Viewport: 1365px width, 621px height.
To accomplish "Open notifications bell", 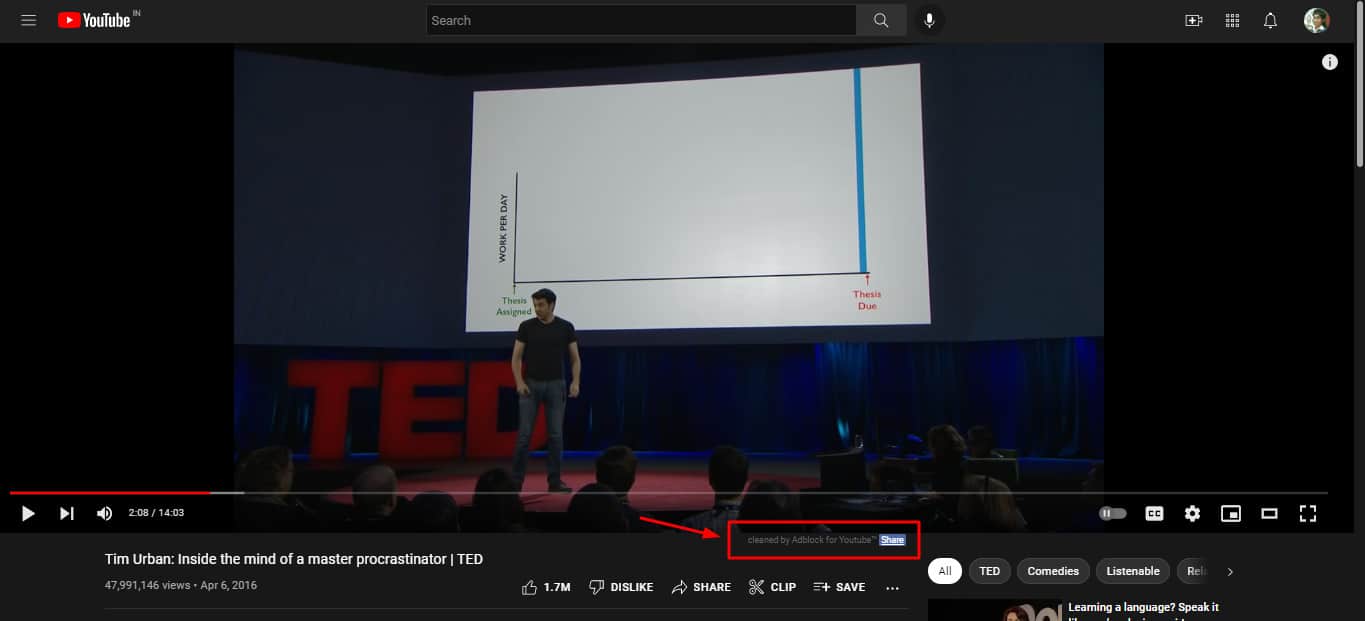I will point(1270,20).
